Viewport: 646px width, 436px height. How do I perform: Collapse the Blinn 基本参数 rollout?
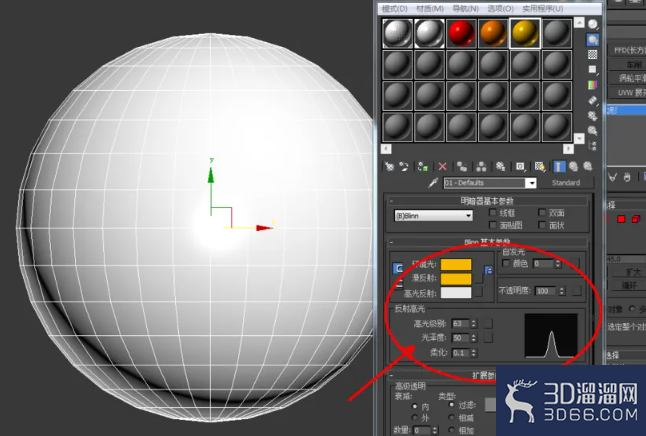coord(487,242)
